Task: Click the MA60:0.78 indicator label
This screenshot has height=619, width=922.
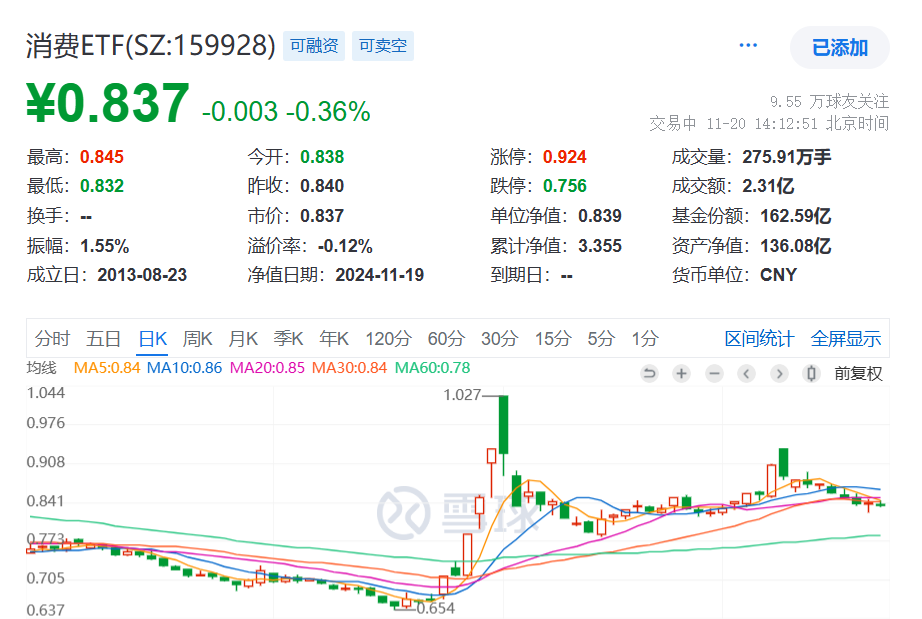Action: click(432, 368)
